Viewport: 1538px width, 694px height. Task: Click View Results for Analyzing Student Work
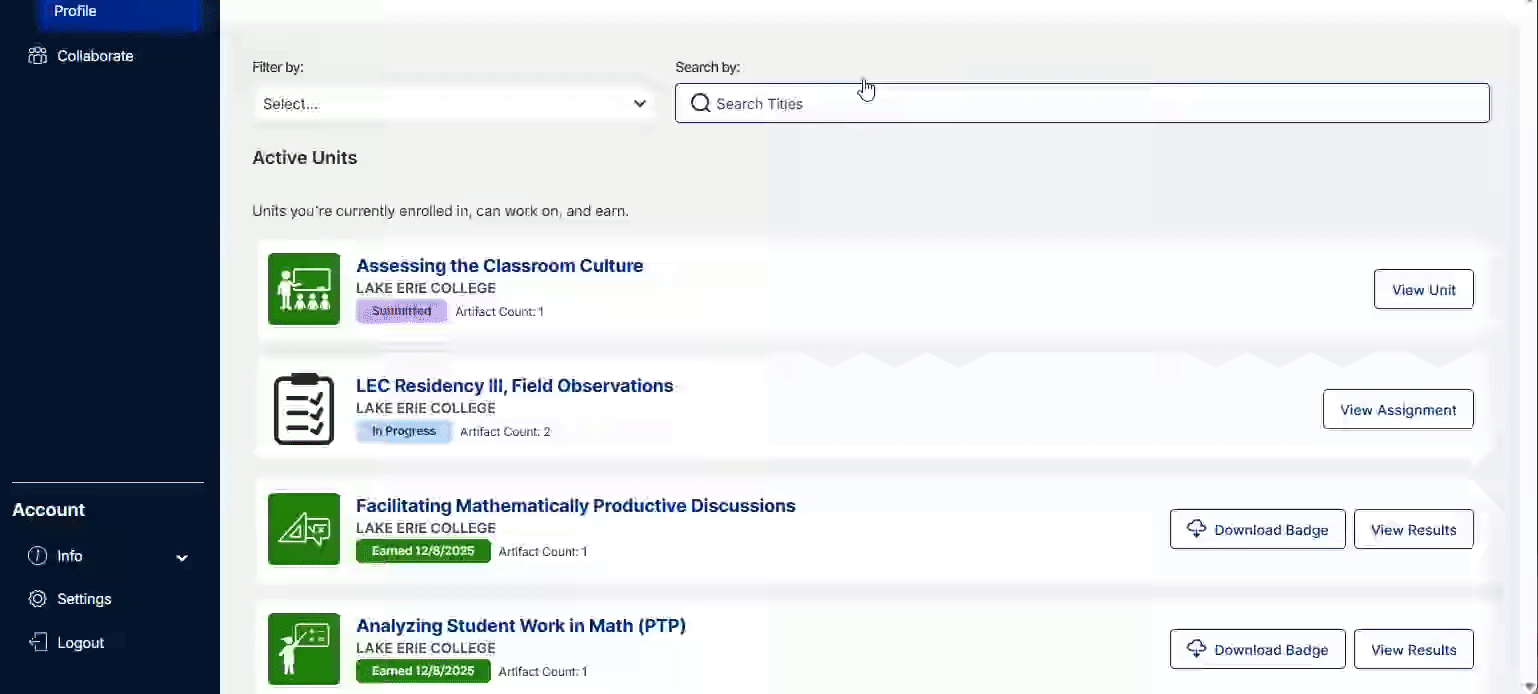pyautogui.click(x=1413, y=649)
